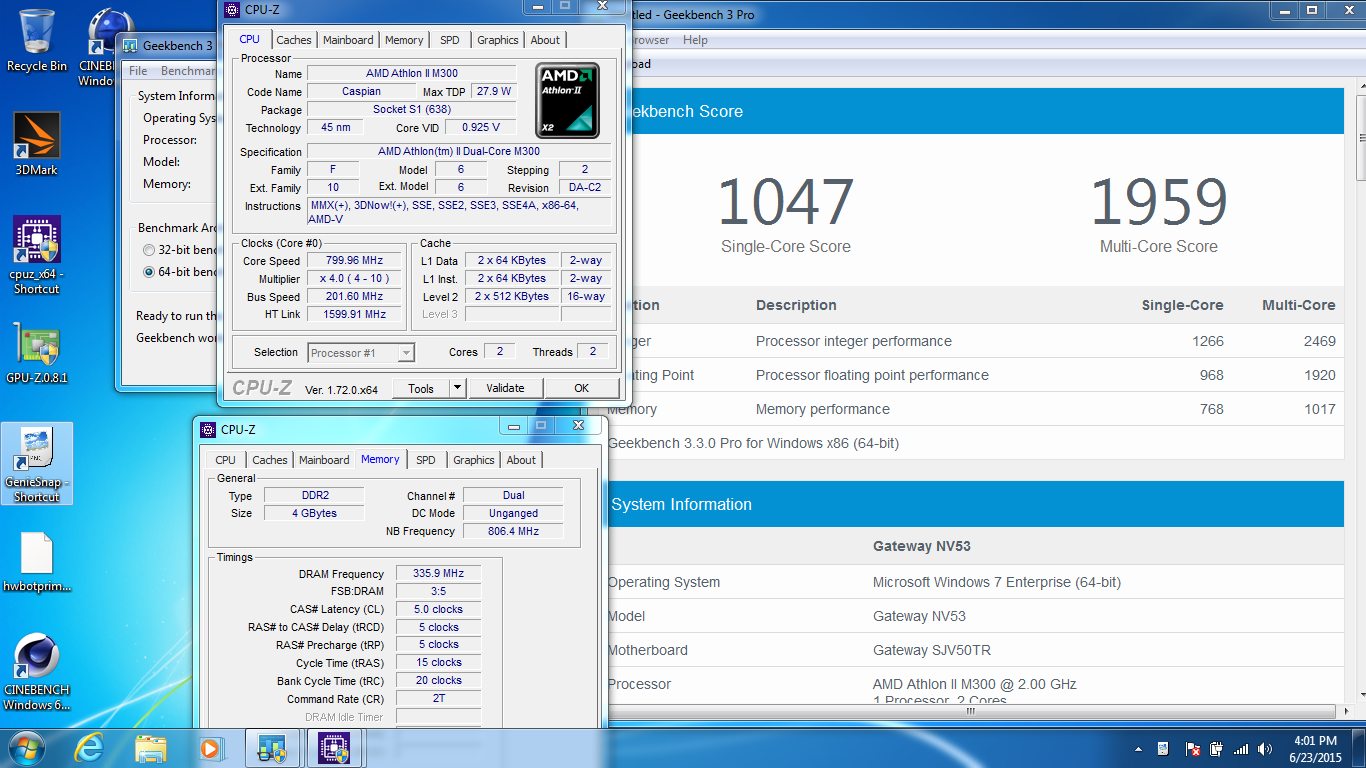The width and height of the screenshot is (1366, 768).
Task: Click the Core Speed value 799.96 MHz
Action: tap(354, 261)
